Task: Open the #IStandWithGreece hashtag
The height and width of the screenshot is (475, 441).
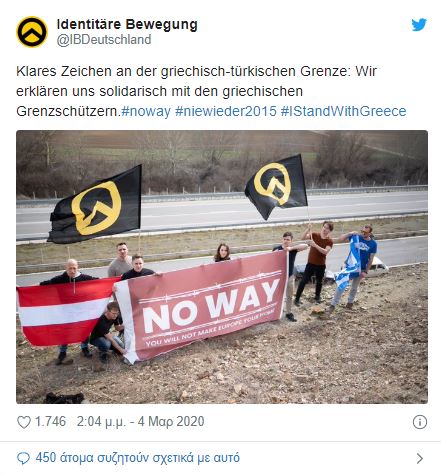Action: 344,111
